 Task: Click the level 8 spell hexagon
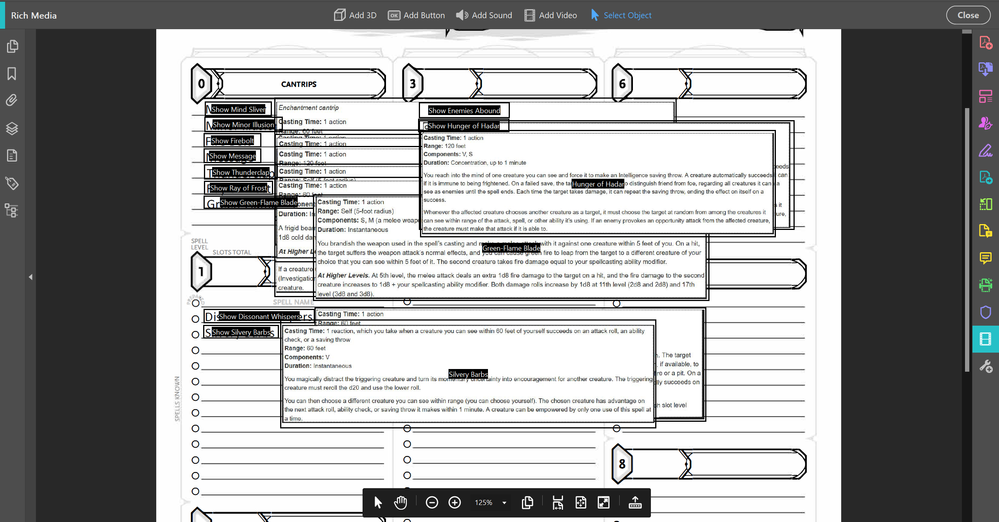622,463
